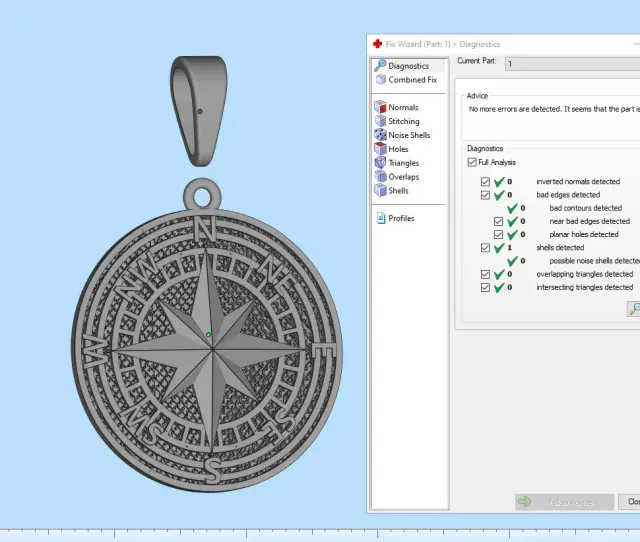The image size is (640, 542).
Task: Select Diagnostics in the wizard list
Action: [x=408, y=66]
